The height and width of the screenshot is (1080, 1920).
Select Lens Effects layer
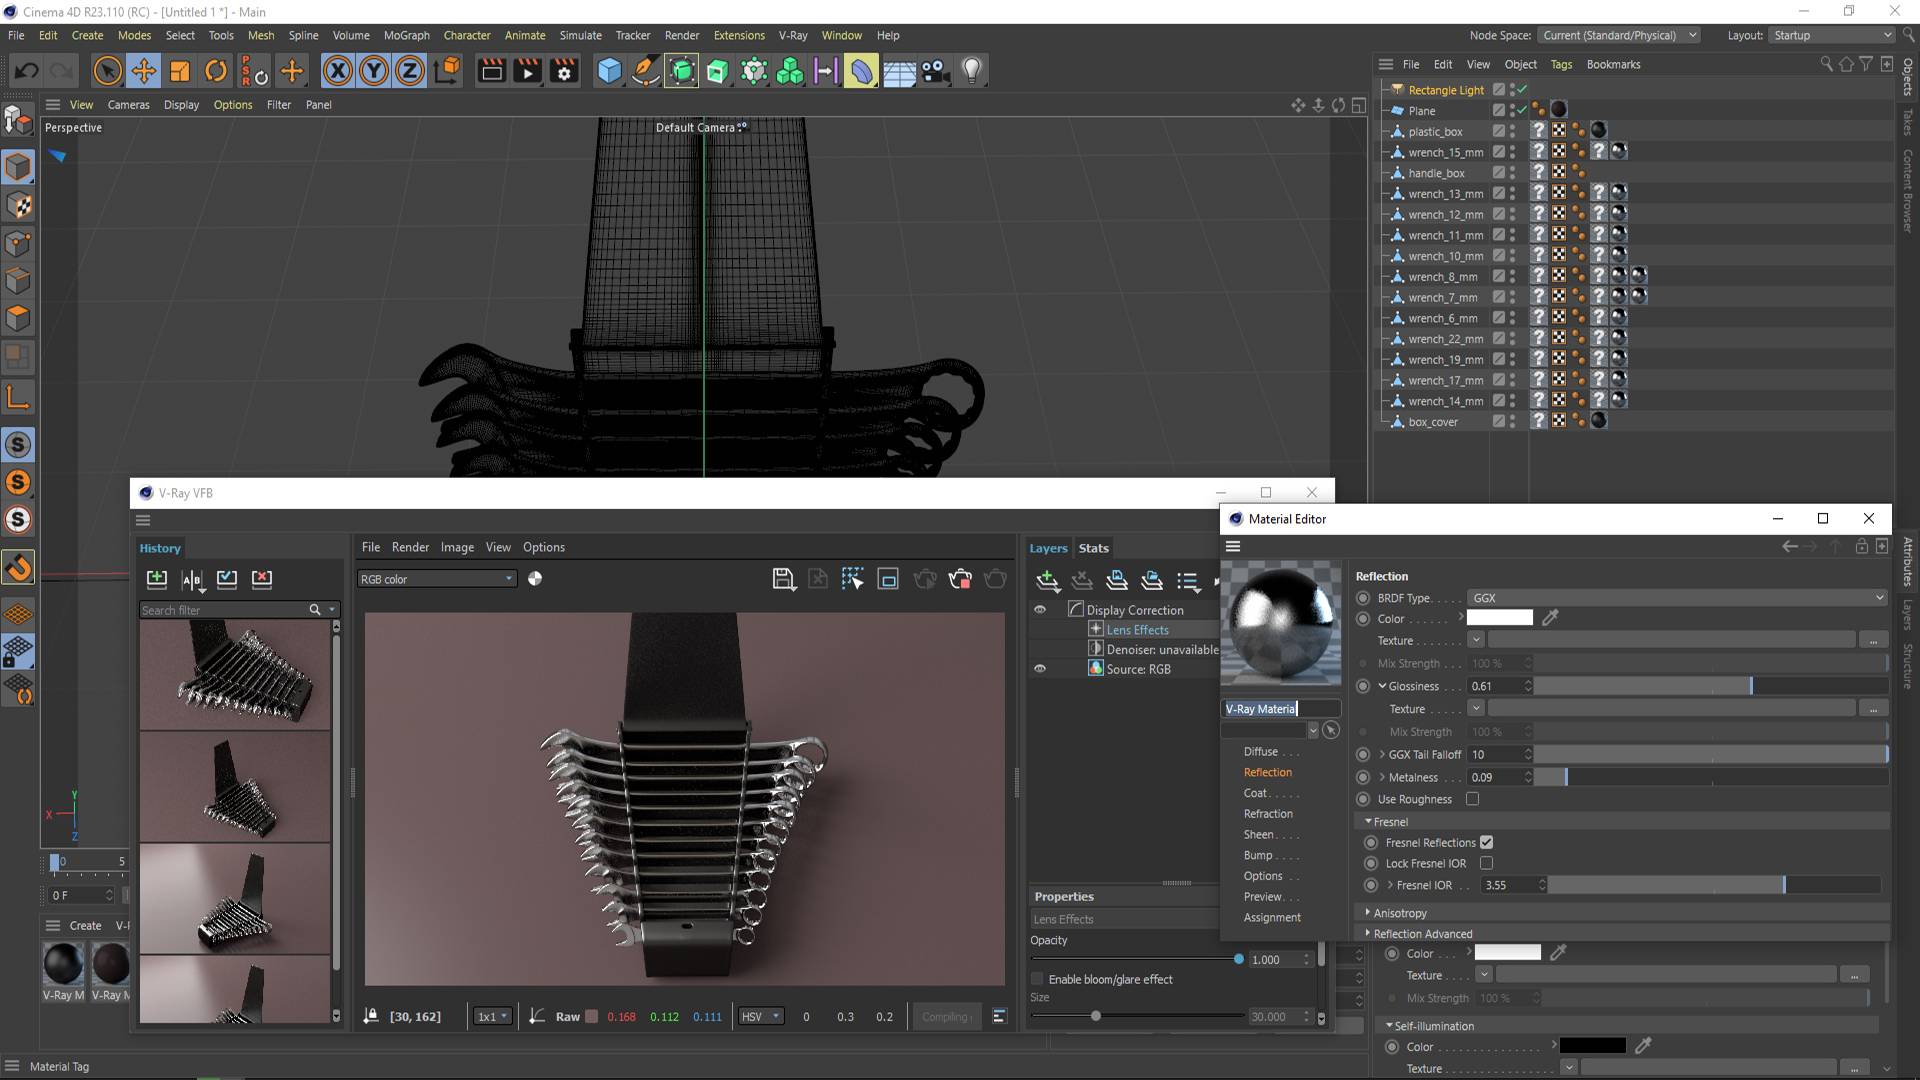click(x=1137, y=630)
